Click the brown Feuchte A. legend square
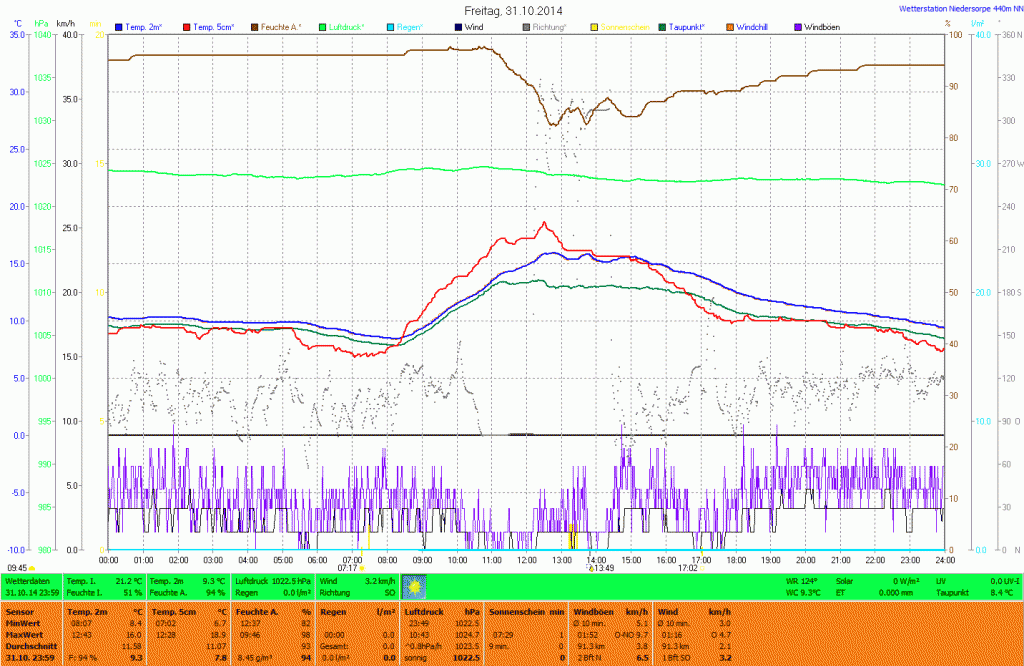 [x=255, y=27]
